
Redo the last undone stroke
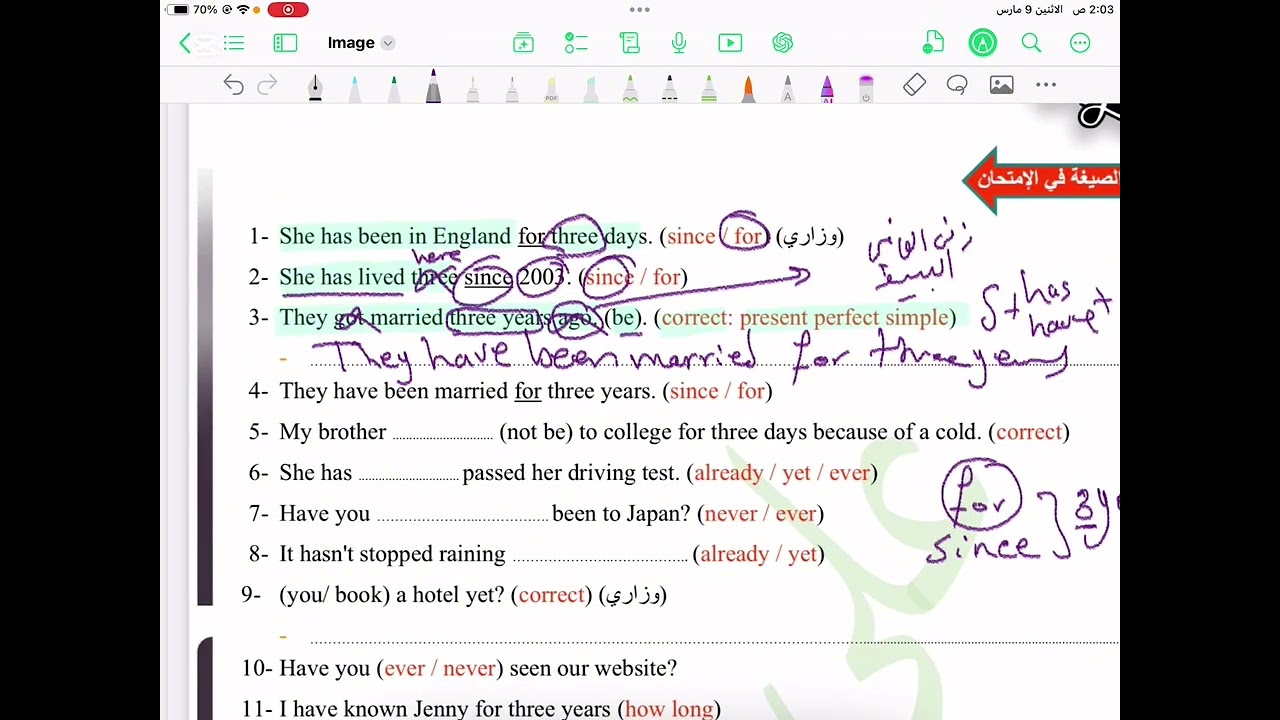pos(267,86)
